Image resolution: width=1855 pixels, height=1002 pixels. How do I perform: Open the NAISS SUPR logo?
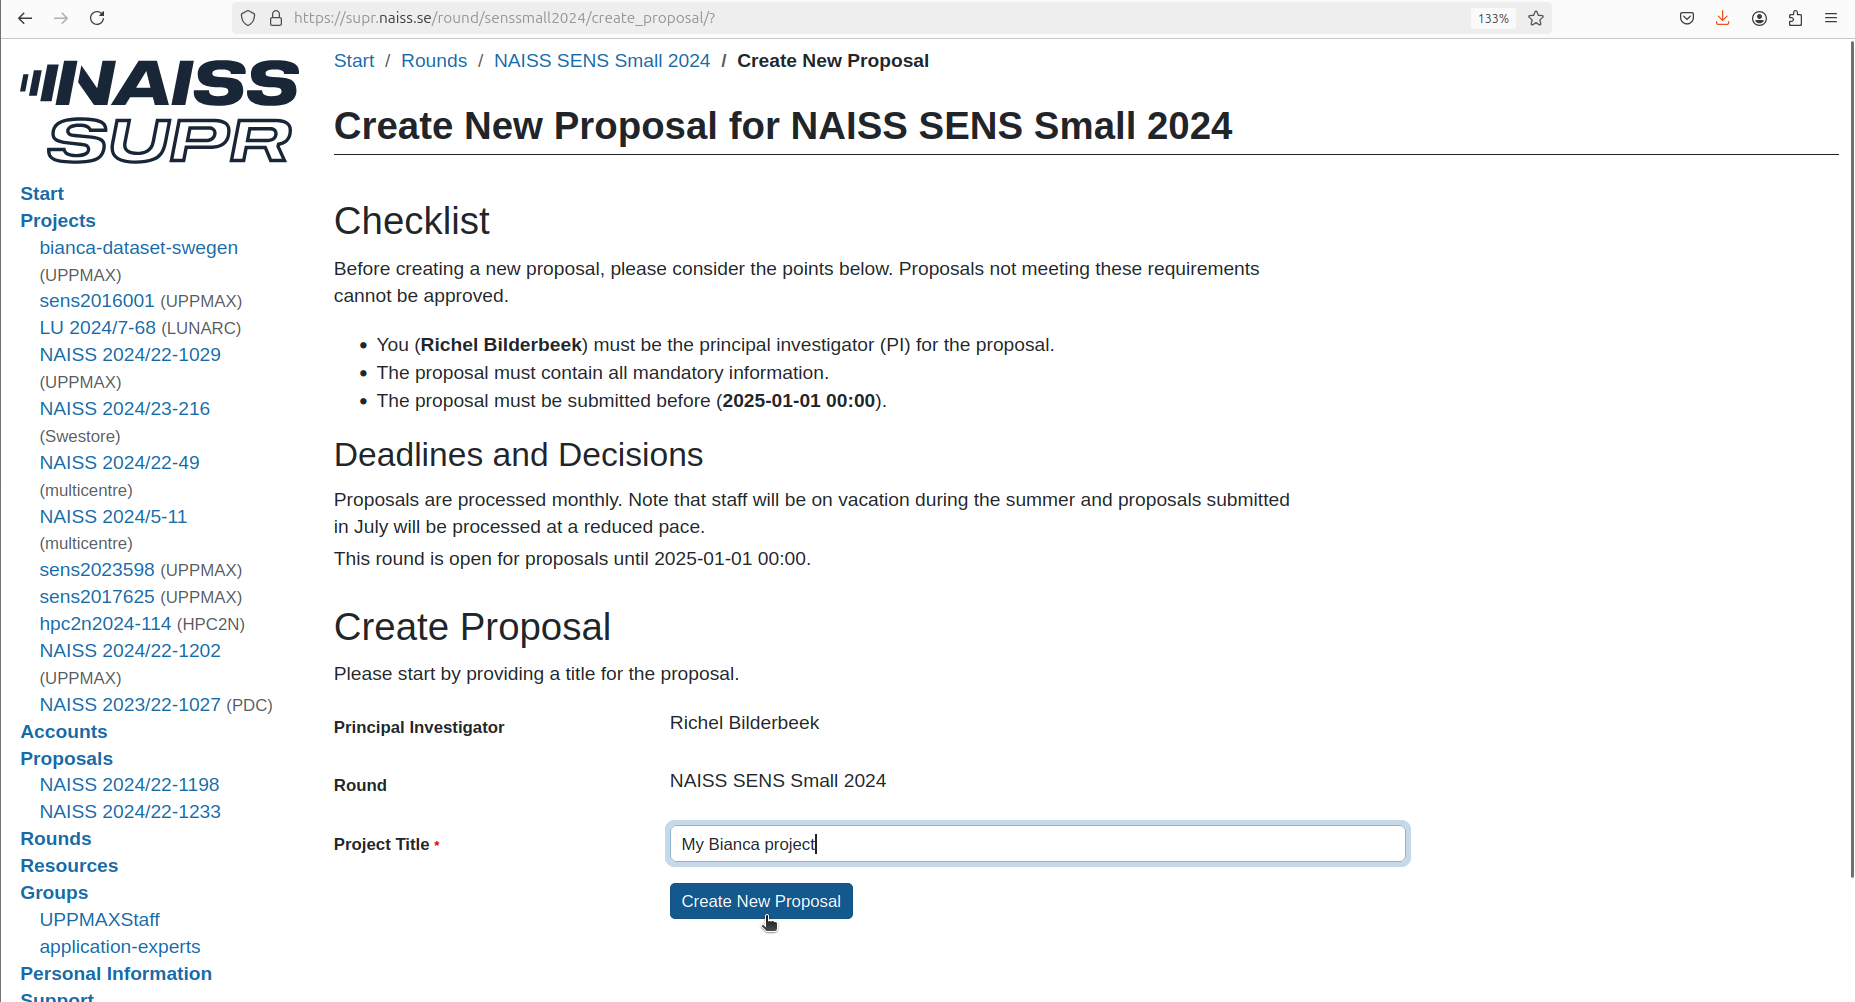pos(158,110)
